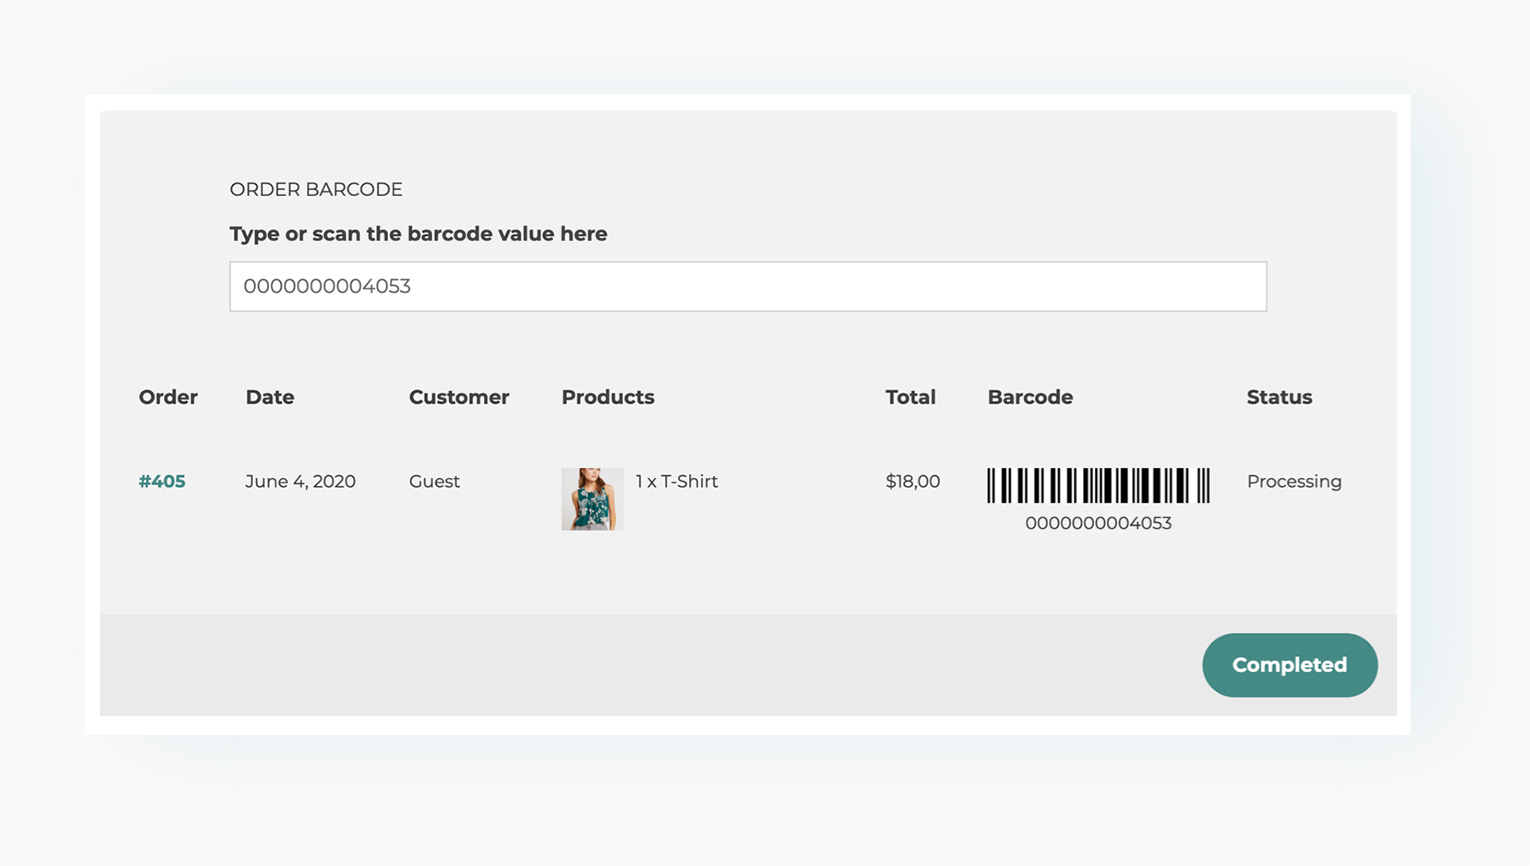Click the Total column header
This screenshot has width=1530, height=866.
909,397
